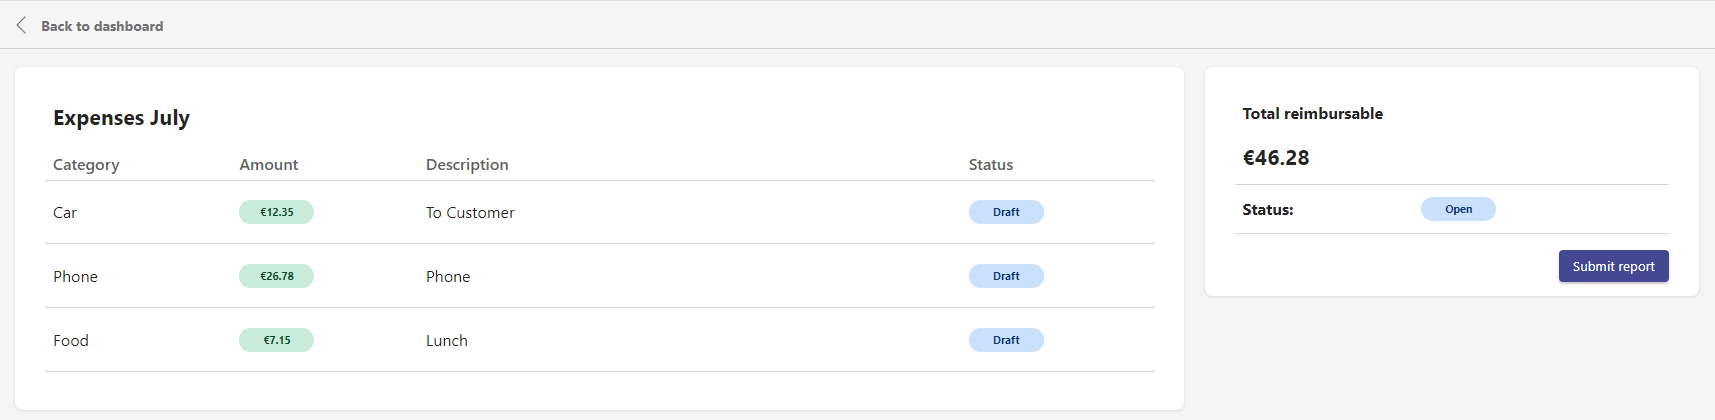Viewport: 1715px width, 420px height.
Task: Click the Draft status on the Food row
Action: click(x=1006, y=340)
